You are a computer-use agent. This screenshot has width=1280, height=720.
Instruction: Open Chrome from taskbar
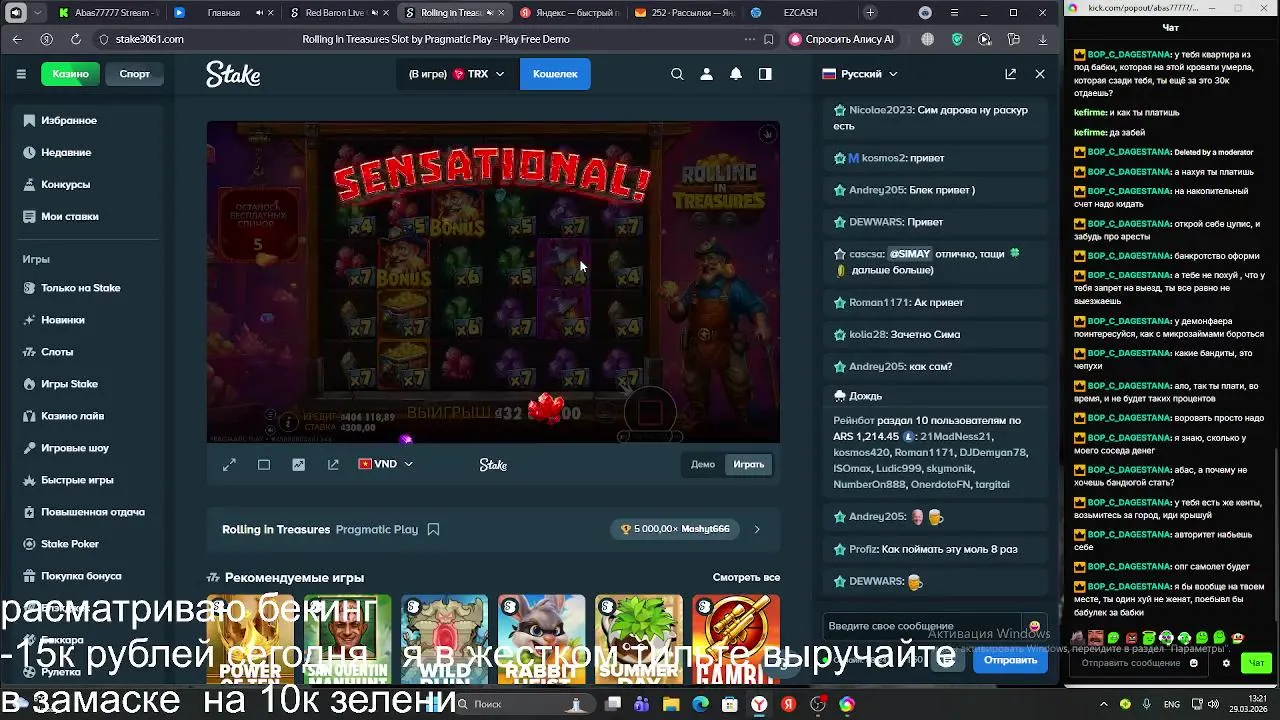(x=847, y=704)
